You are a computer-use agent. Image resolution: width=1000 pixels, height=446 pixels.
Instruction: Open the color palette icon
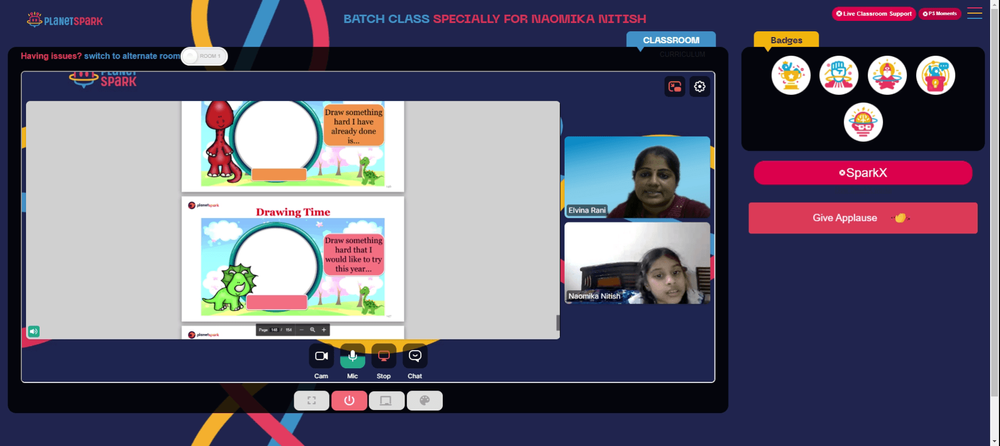425,401
